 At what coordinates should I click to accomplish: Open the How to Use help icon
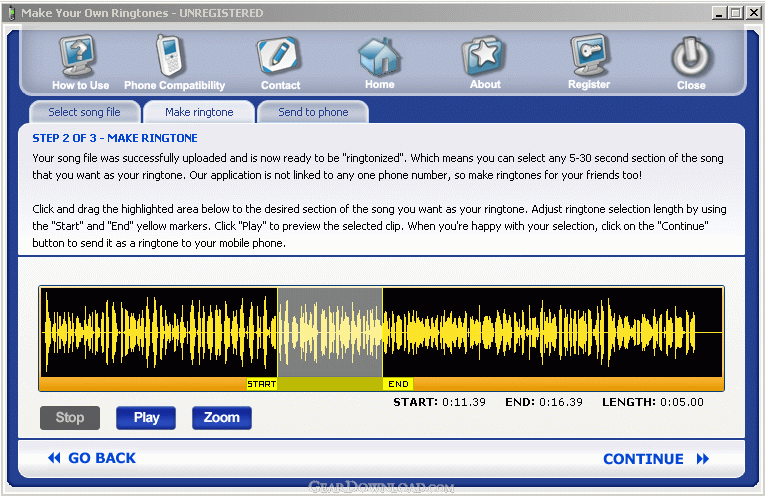point(78,56)
